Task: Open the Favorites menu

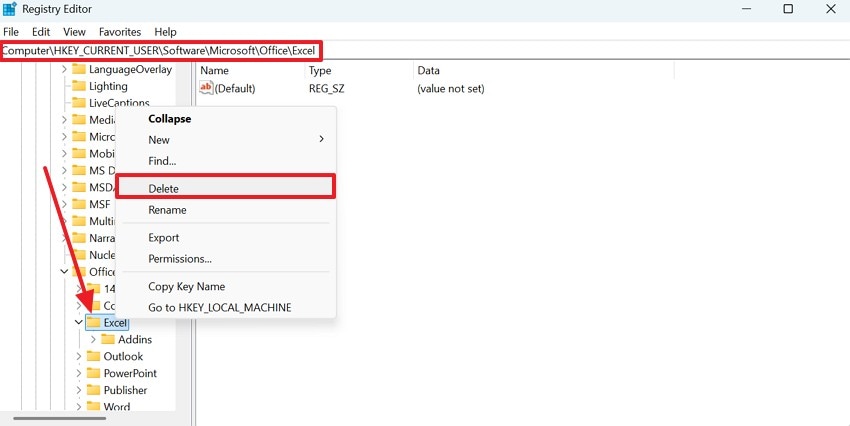Action: coord(120,32)
